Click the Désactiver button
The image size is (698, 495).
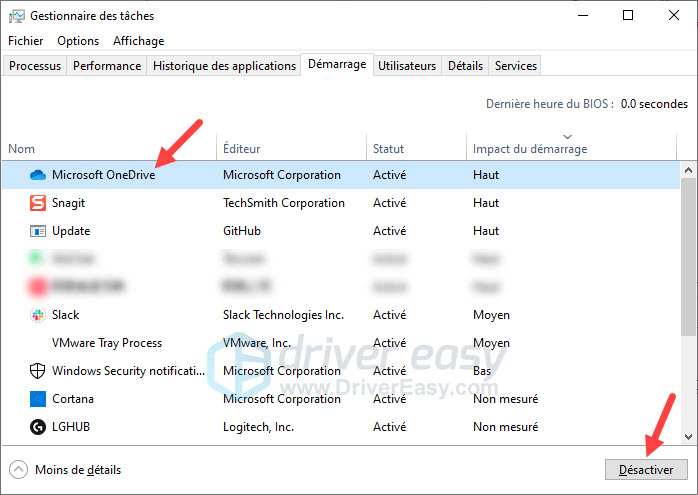(646, 470)
